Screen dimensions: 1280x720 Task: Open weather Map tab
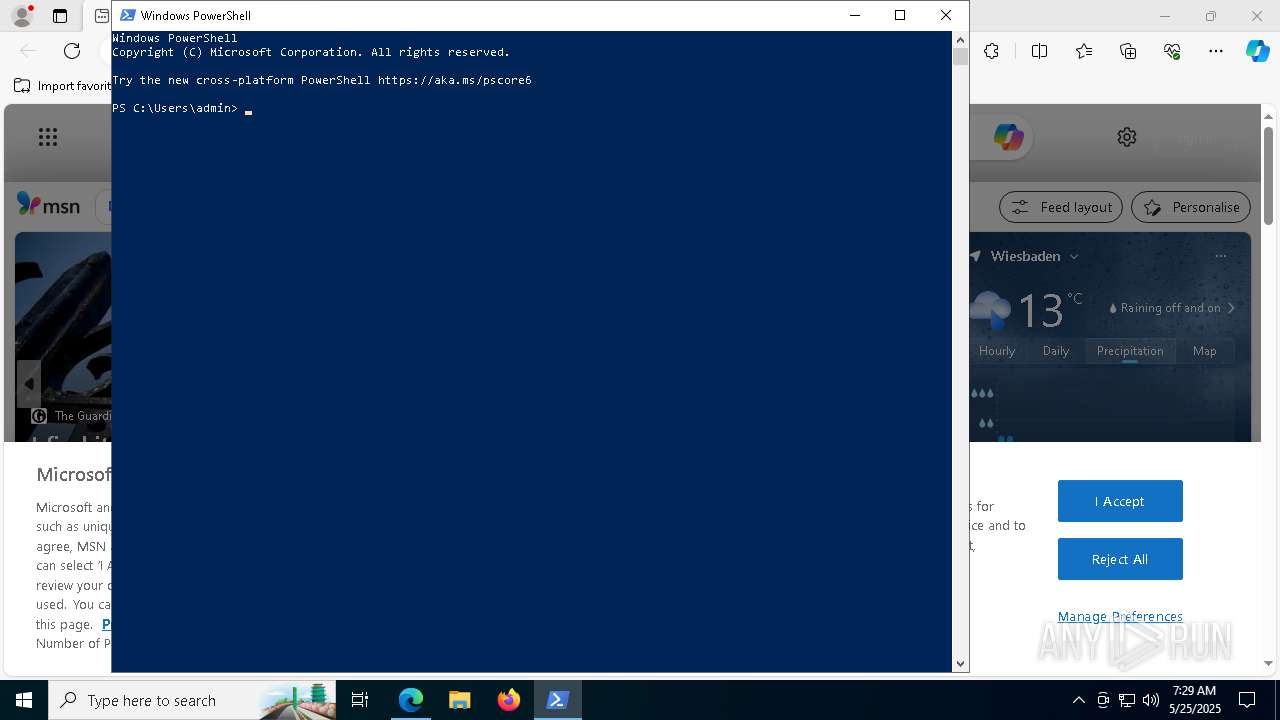point(1205,351)
